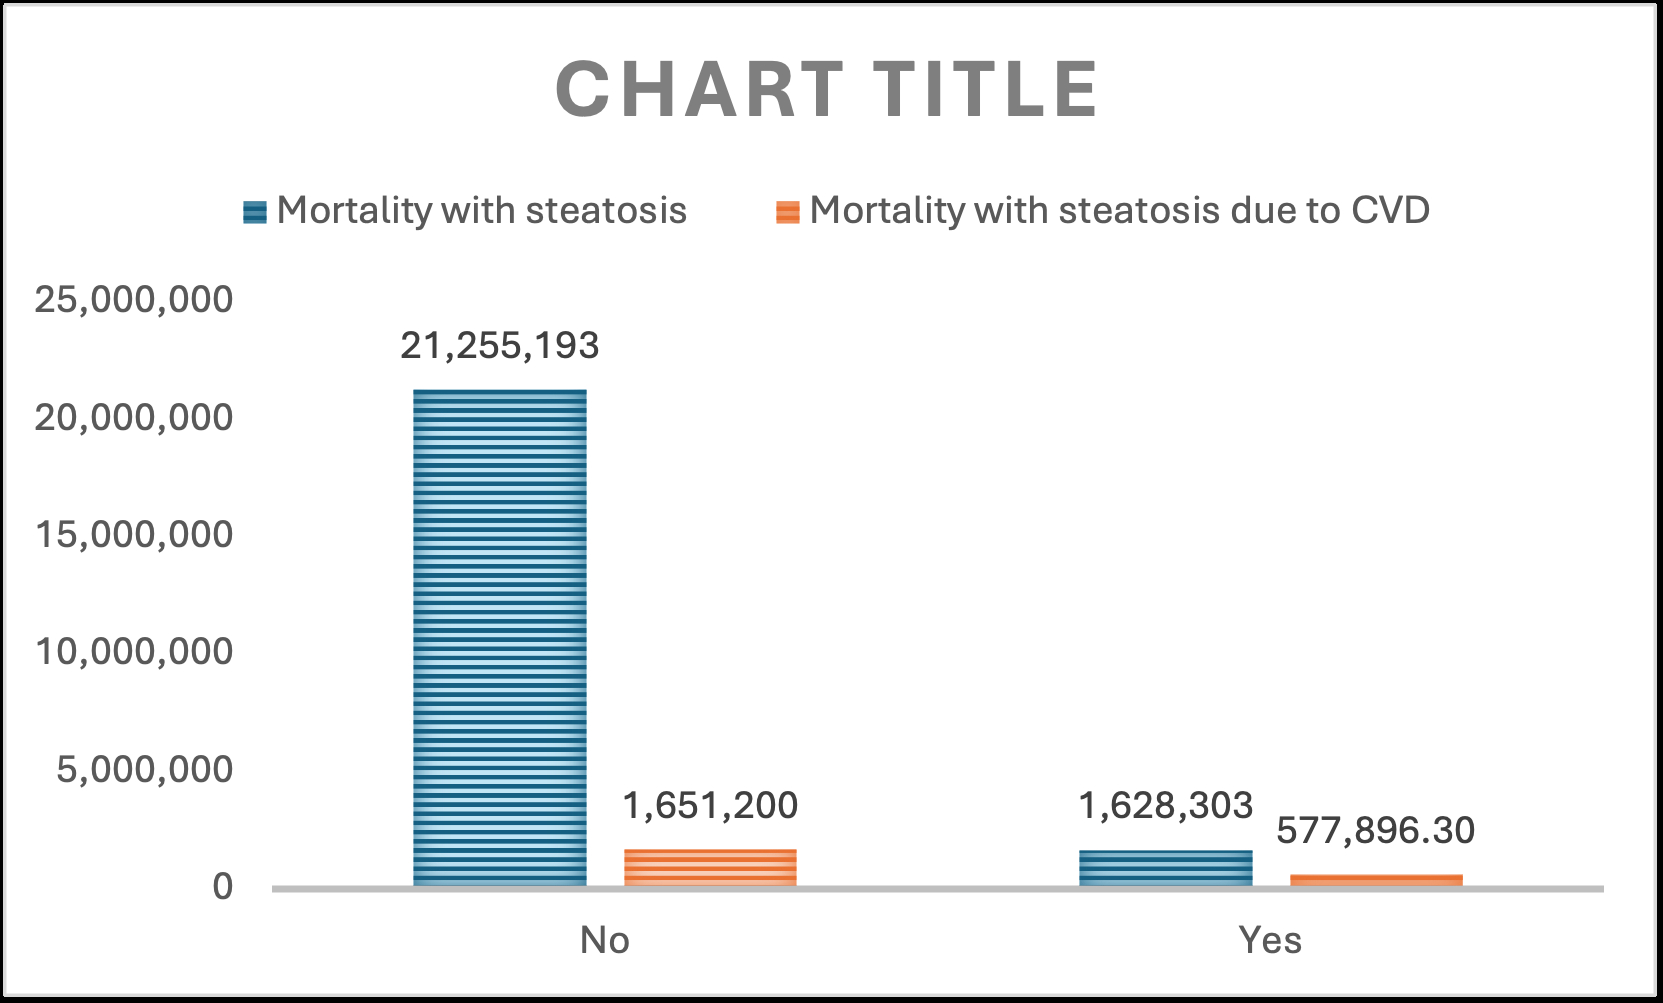Viewport: 1663px width, 1003px height.
Task: Click the 21,255,193 data label
Action: (x=500, y=346)
